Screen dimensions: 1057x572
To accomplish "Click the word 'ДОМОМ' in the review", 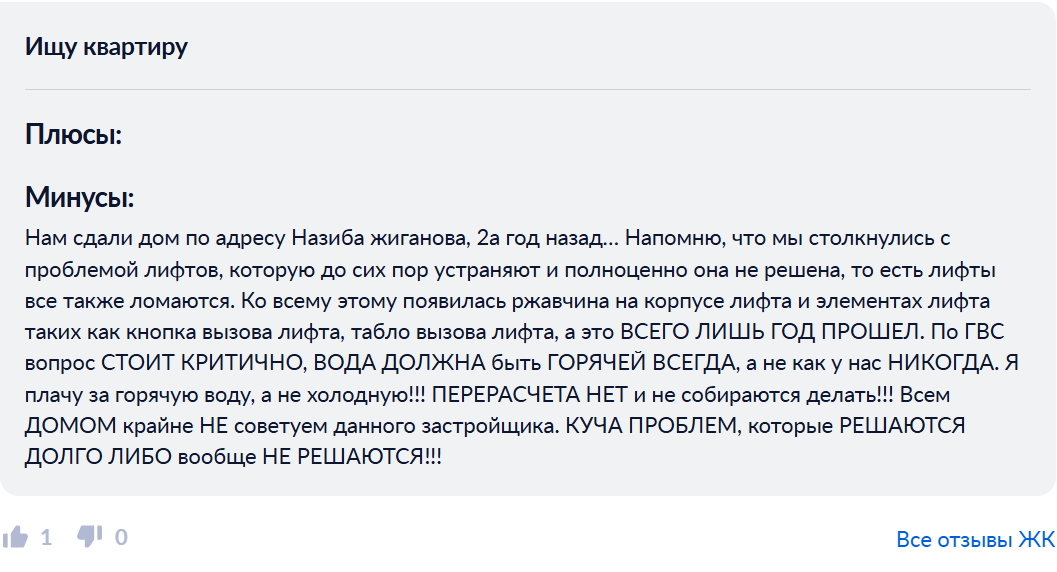I will click(71, 425).
